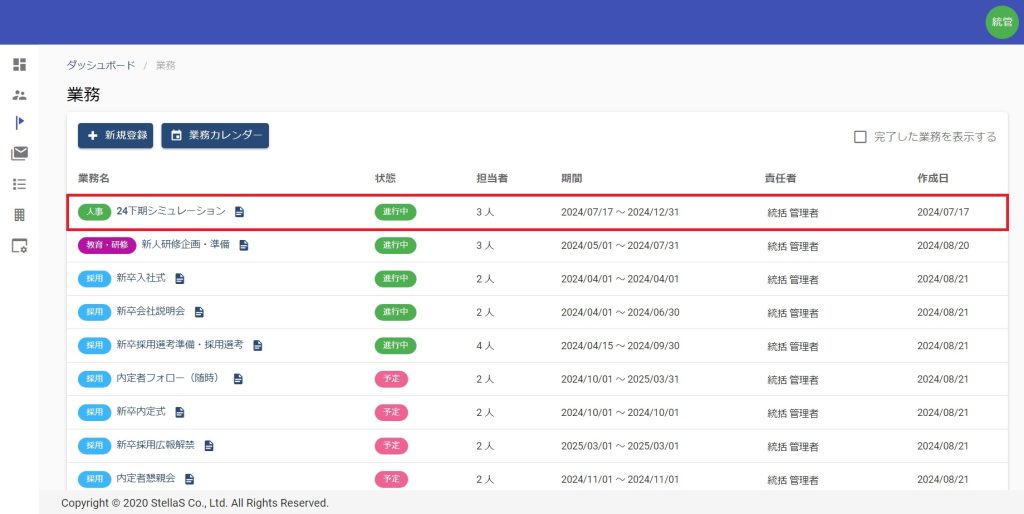Screen dimensions: 1024x514
Task: Open the window settings icon in sidebar
Action: click(x=19, y=246)
